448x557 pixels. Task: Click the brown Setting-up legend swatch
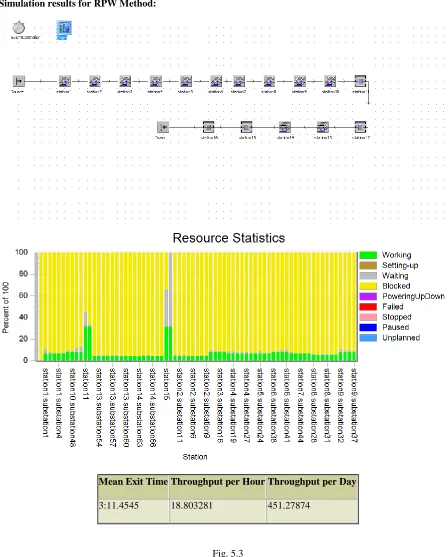click(368, 265)
